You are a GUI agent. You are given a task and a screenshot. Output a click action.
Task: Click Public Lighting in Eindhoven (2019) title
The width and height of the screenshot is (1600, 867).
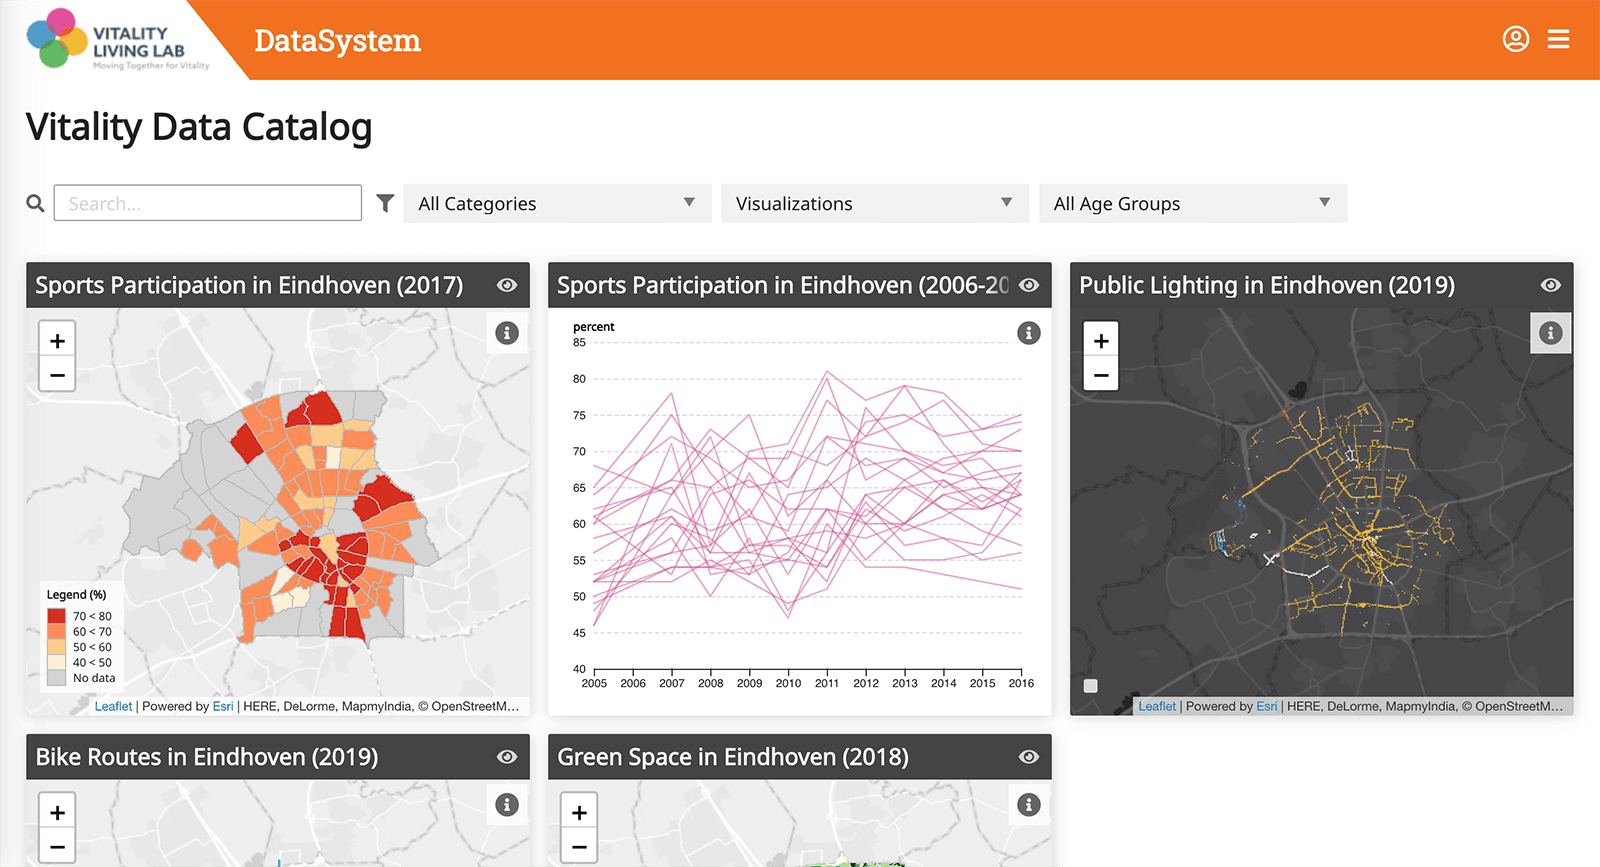click(1267, 285)
